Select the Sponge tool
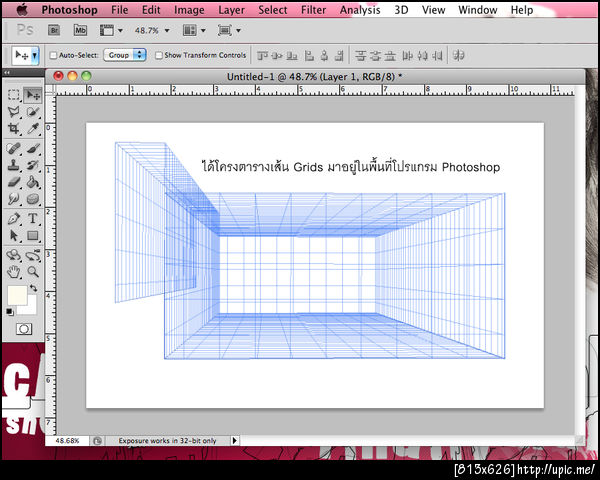 pos(33,199)
